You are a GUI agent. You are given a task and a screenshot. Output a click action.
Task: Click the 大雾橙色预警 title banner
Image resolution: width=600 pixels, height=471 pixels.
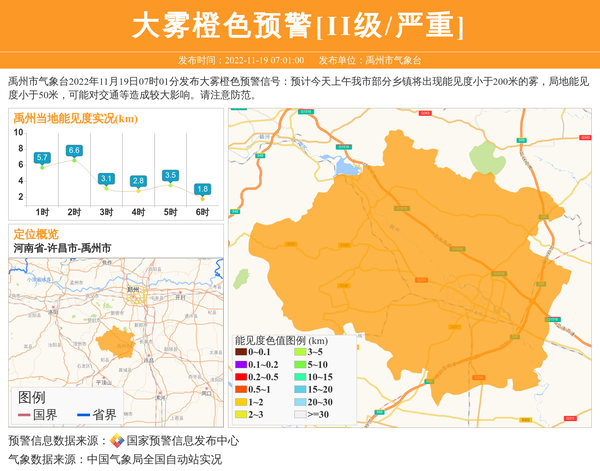coord(299,25)
